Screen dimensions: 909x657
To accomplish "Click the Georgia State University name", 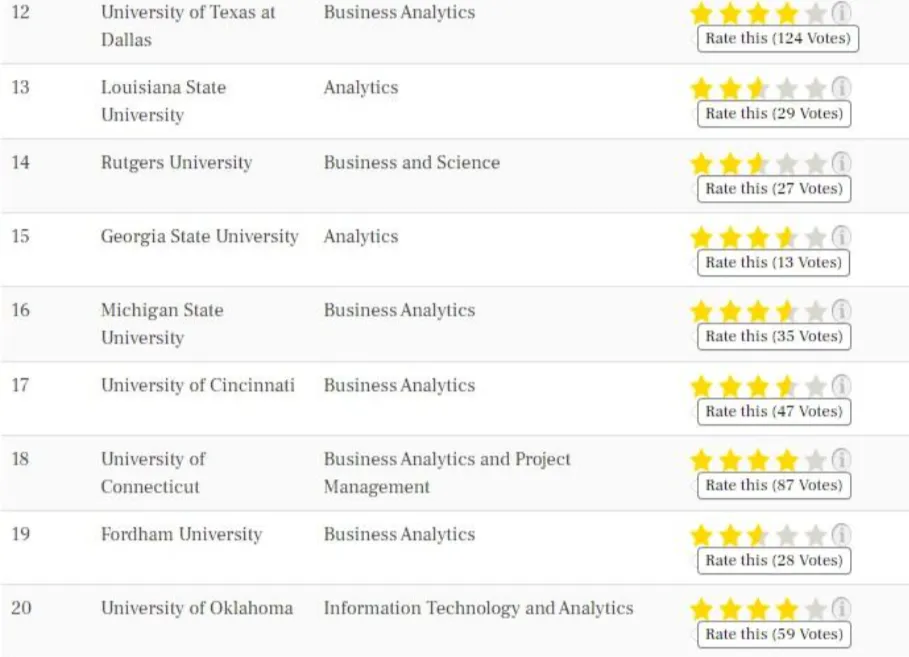I will pos(199,237).
